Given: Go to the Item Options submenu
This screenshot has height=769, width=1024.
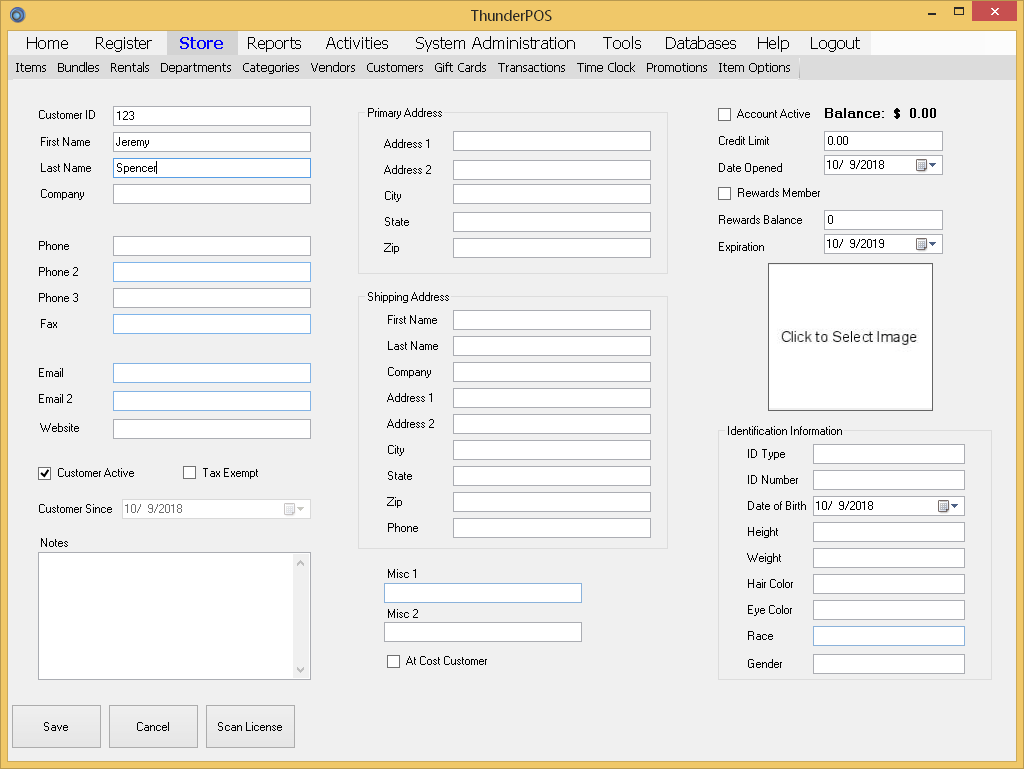Looking at the screenshot, I should coord(754,68).
